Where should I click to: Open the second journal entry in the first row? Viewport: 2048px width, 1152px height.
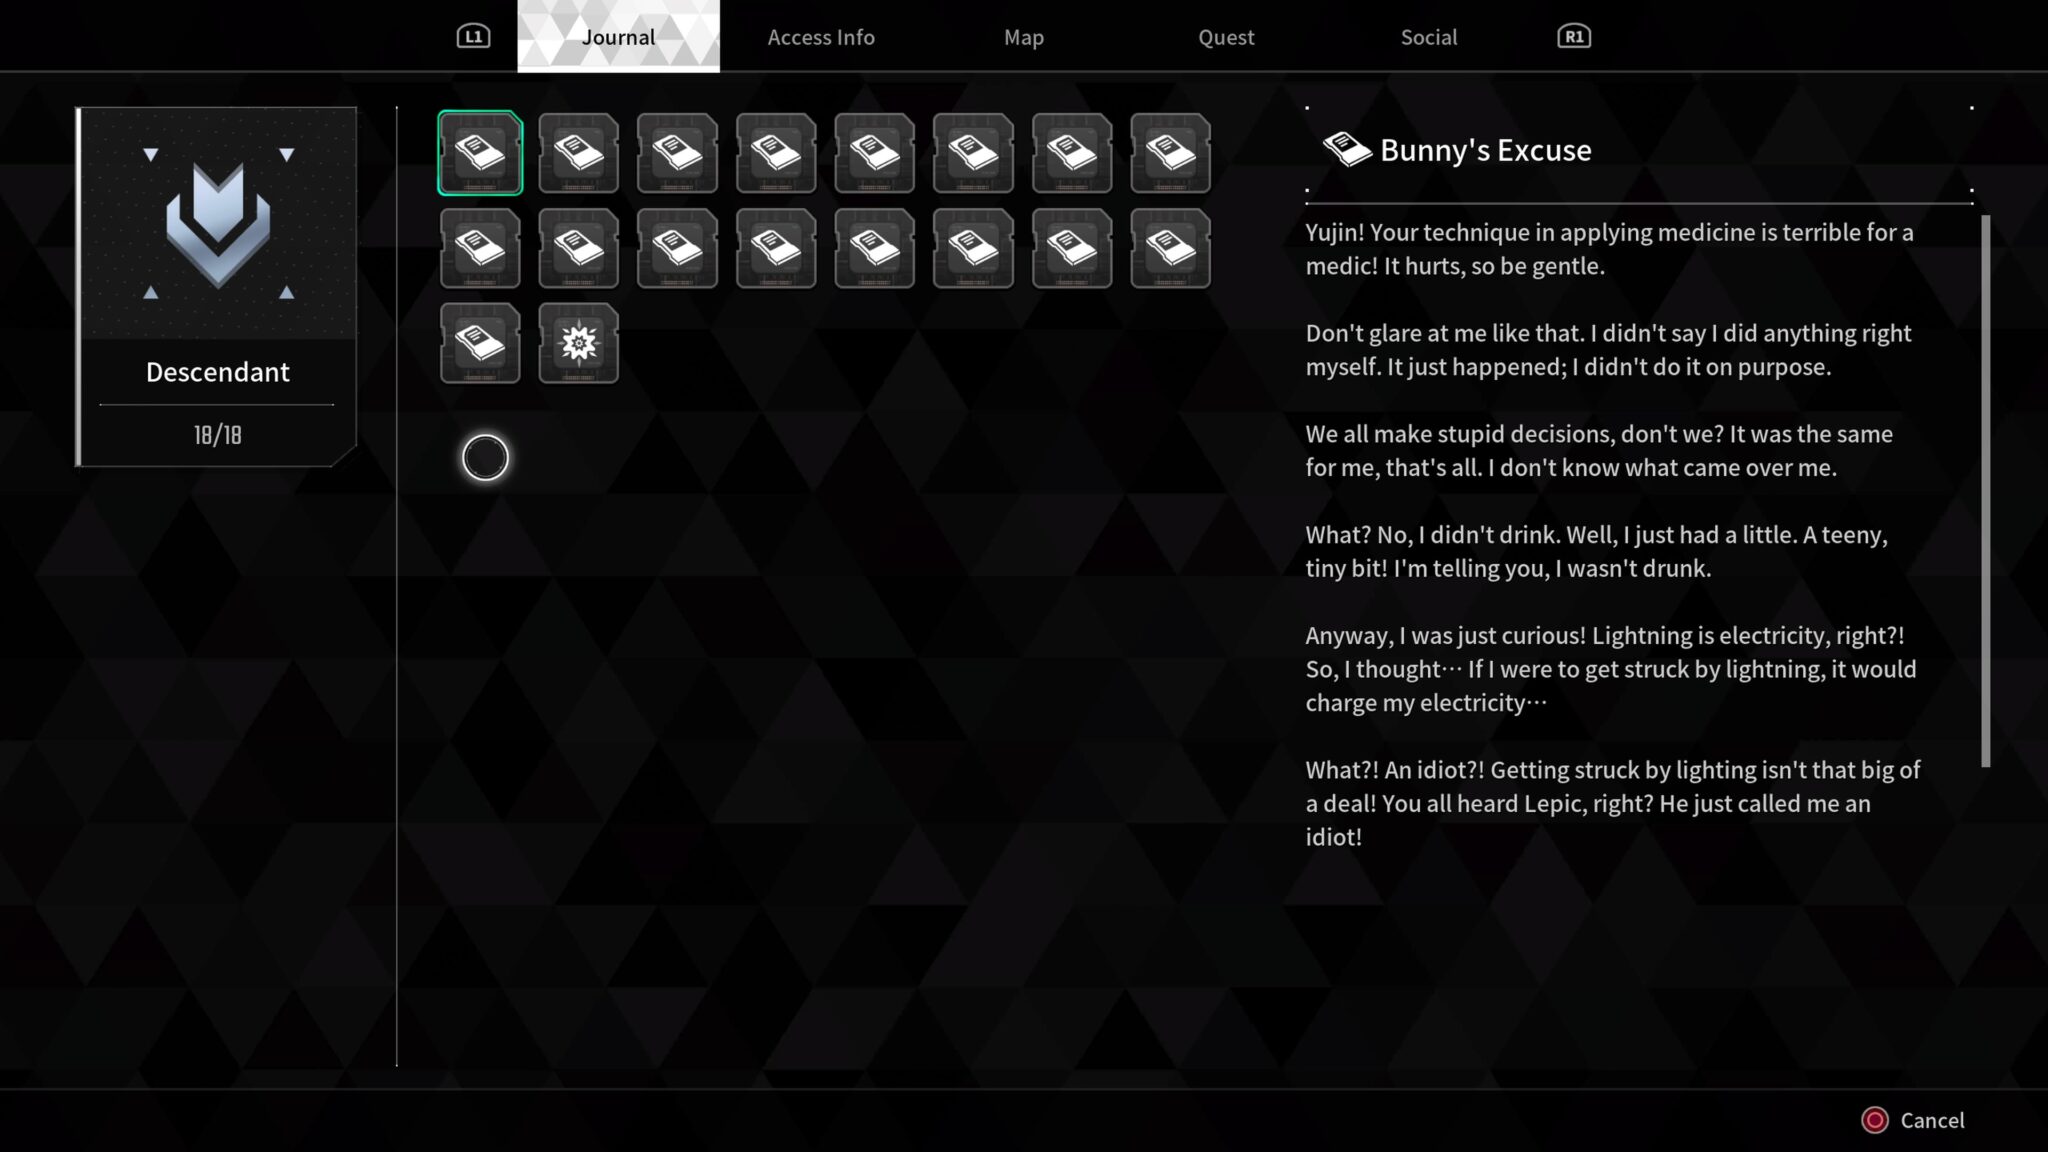[578, 153]
